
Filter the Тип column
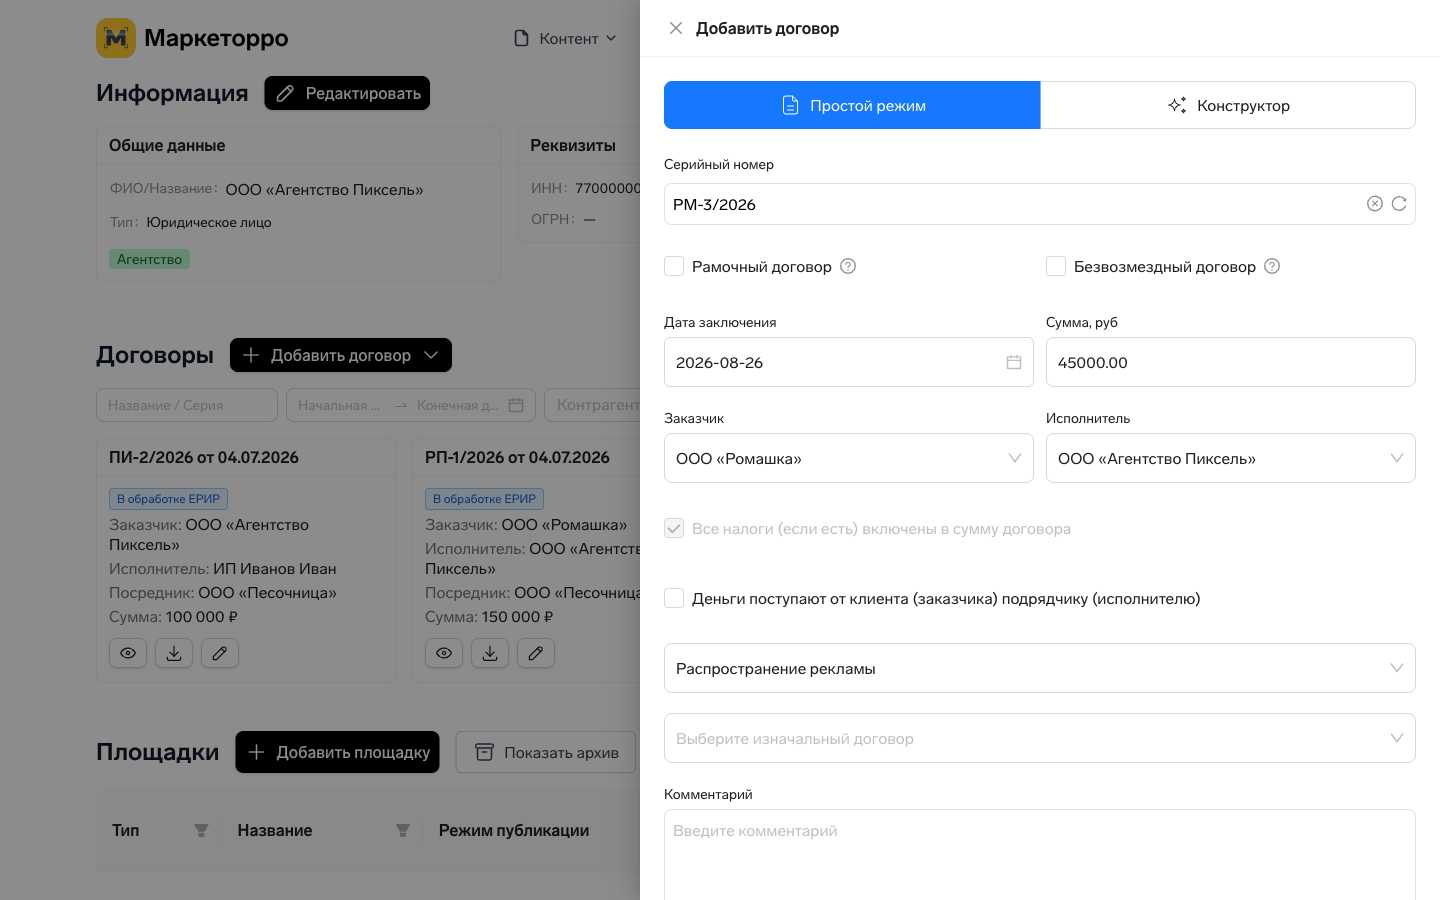click(x=201, y=830)
